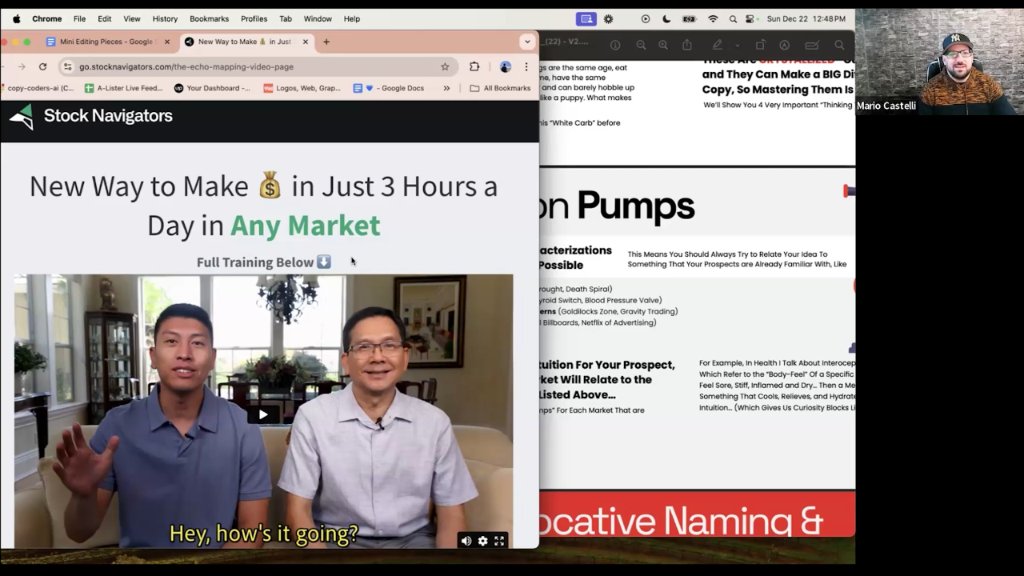Click the Stock Navigators logo
The height and width of the screenshot is (576, 1024).
tap(91, 116)
